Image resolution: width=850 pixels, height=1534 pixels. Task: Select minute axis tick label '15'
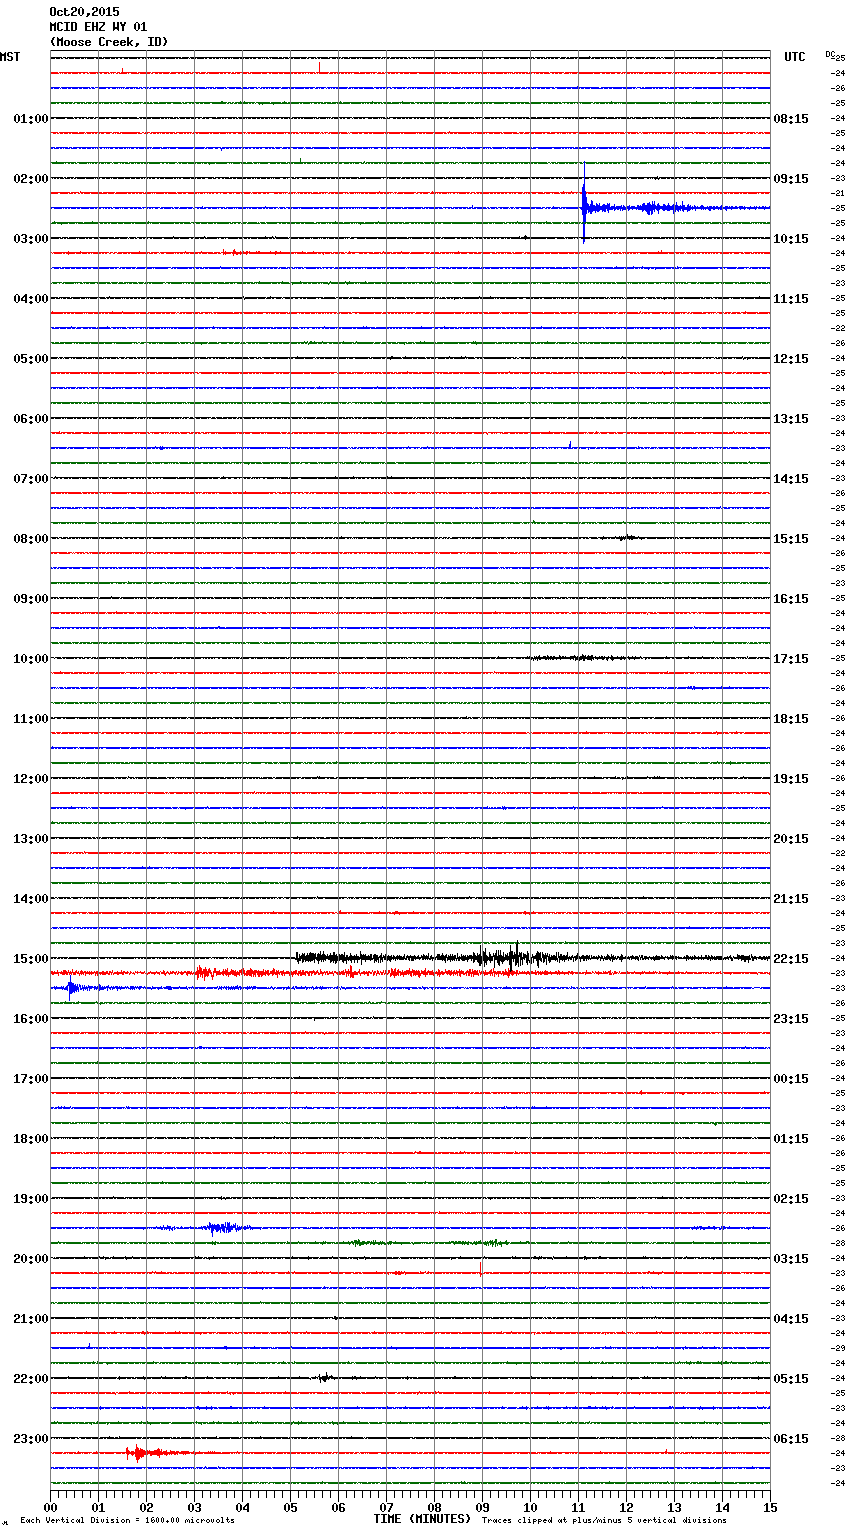(769, 1506)
